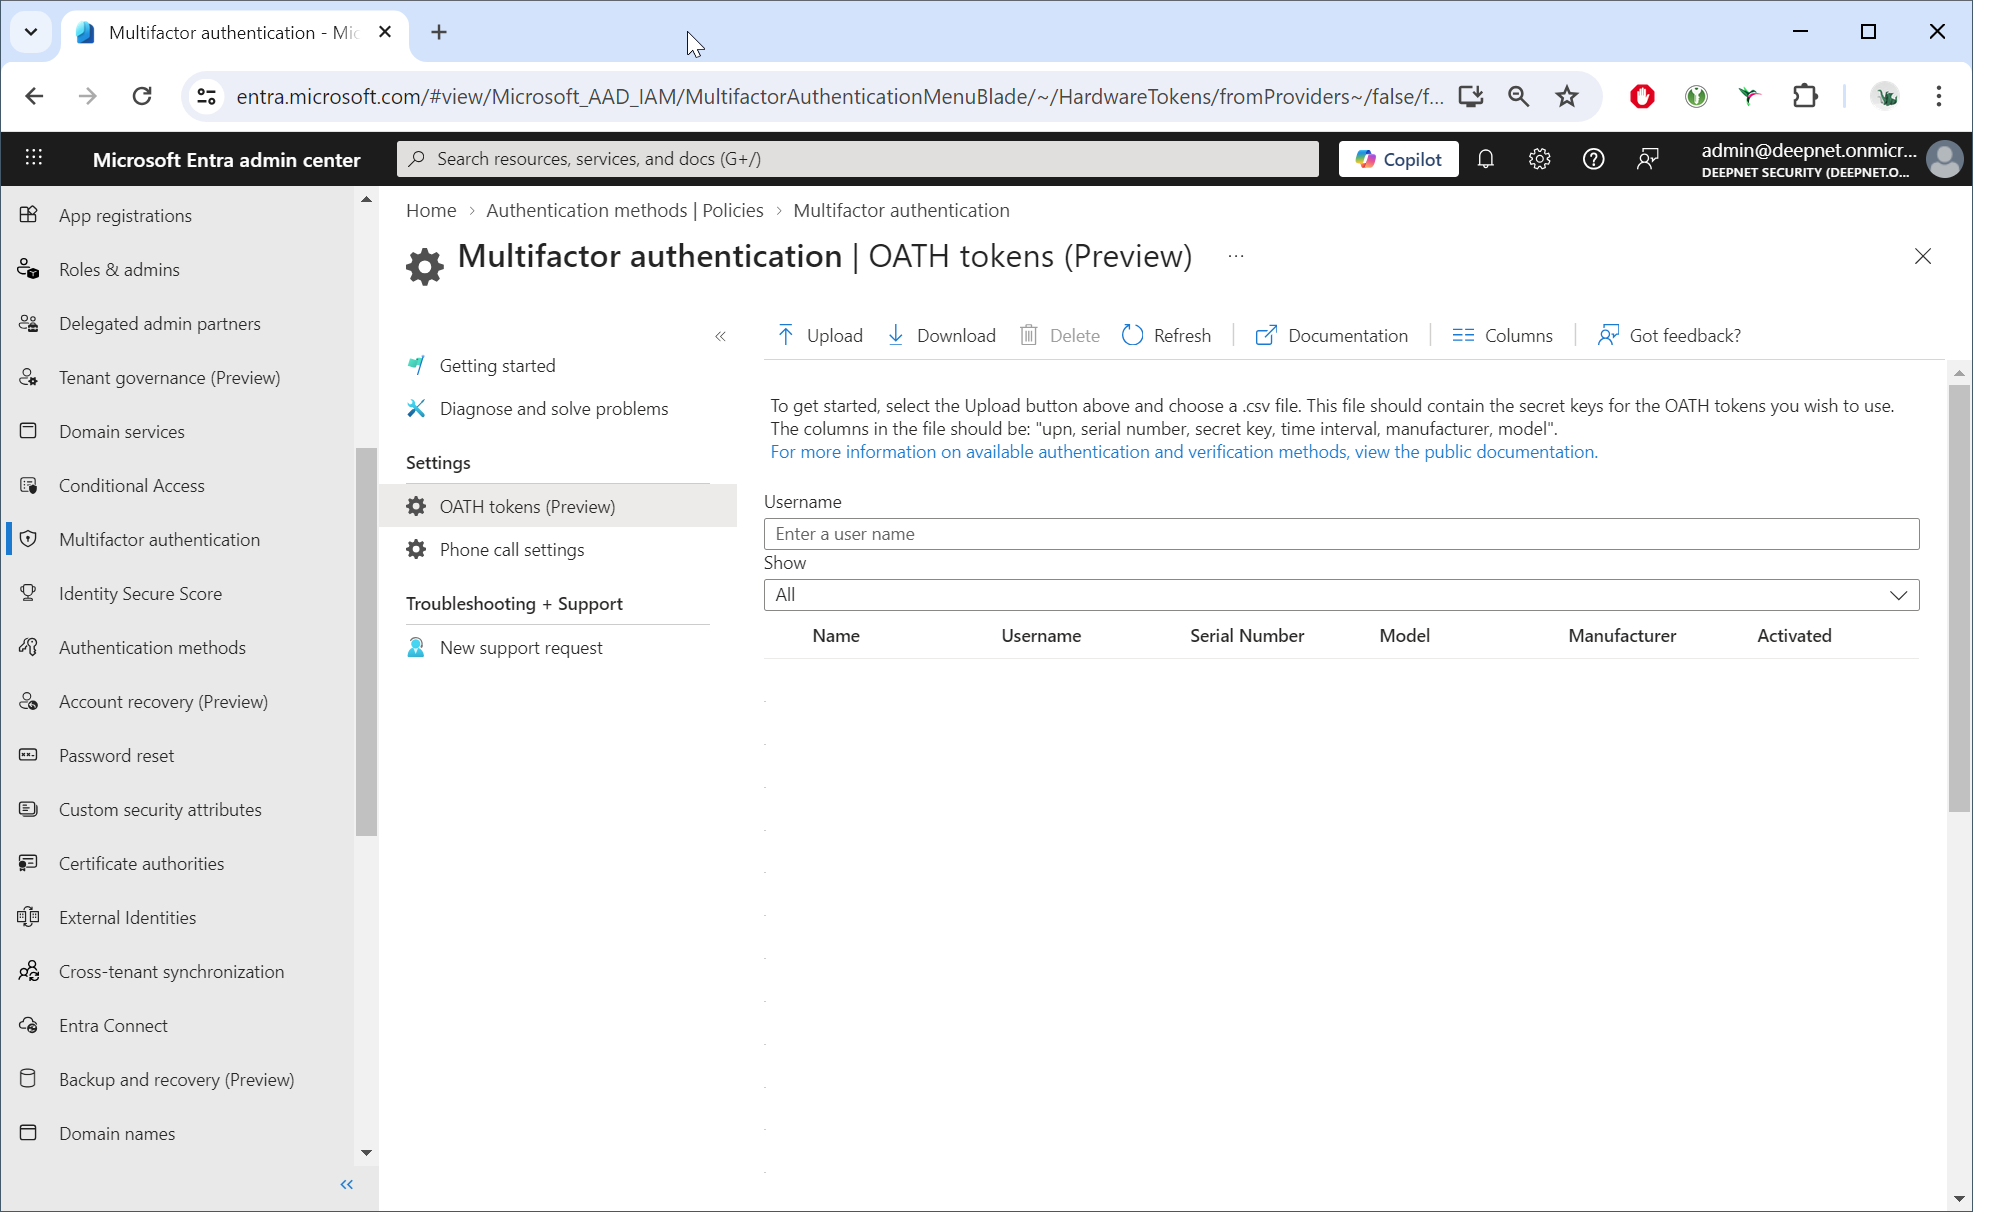Open Documentation external link icon
The height and width of the screenshot is (1212, 1995).
pos(1266,335)
